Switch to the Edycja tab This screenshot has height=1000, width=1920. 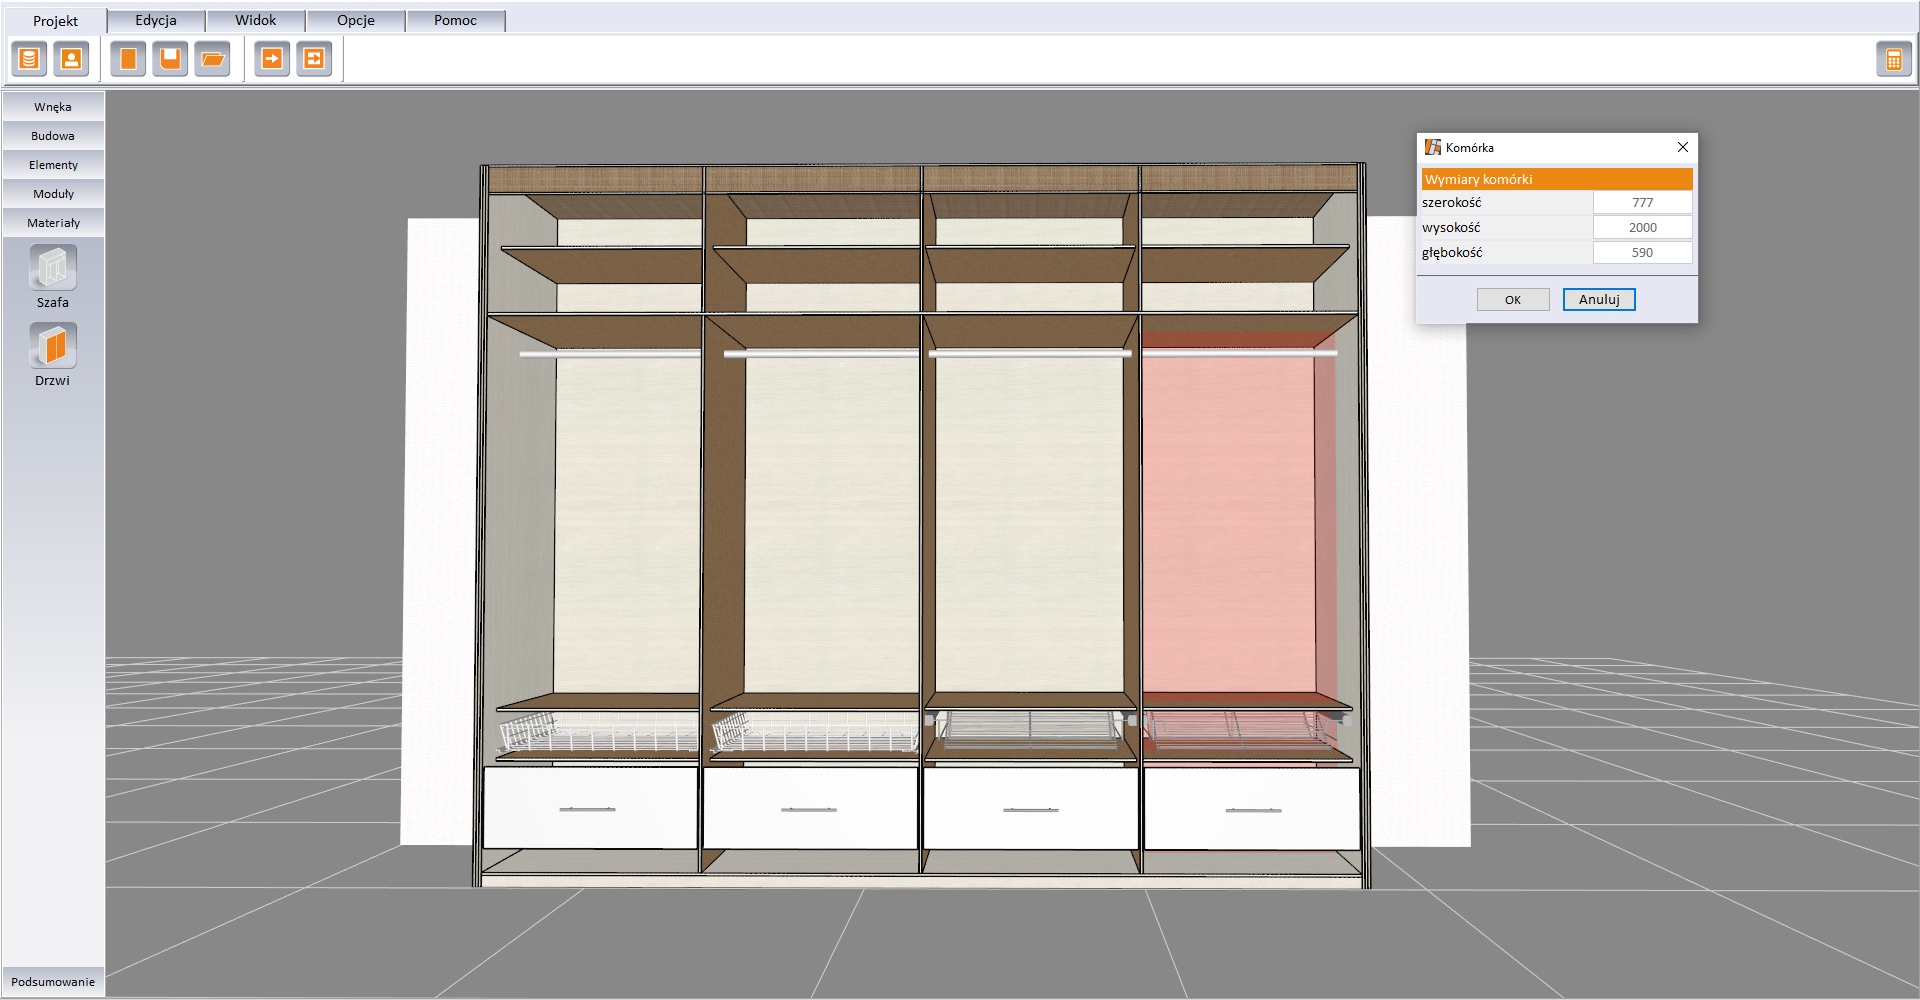[x=156, y=21]
